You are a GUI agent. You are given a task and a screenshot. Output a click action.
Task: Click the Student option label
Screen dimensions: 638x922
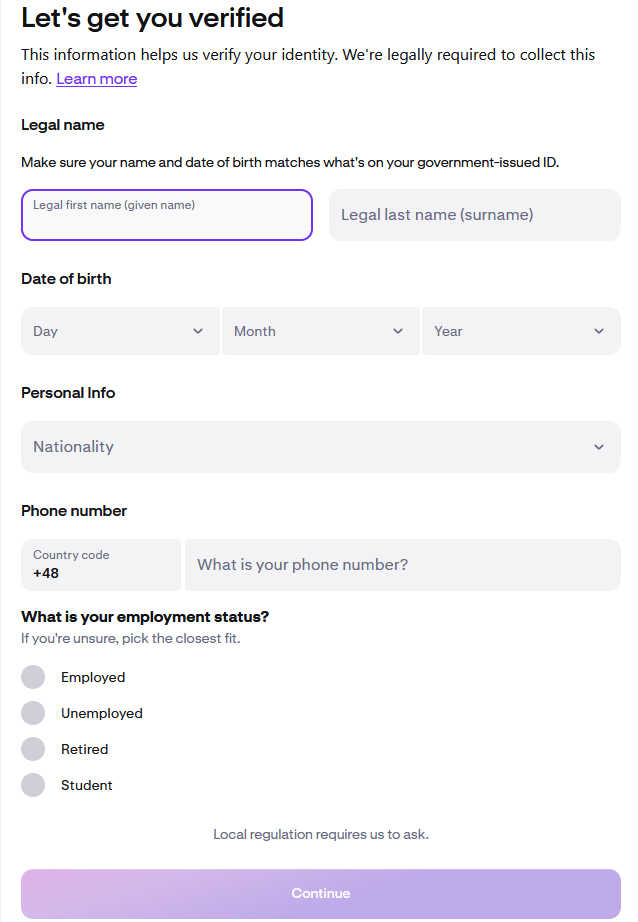click(x=87, y=785)
